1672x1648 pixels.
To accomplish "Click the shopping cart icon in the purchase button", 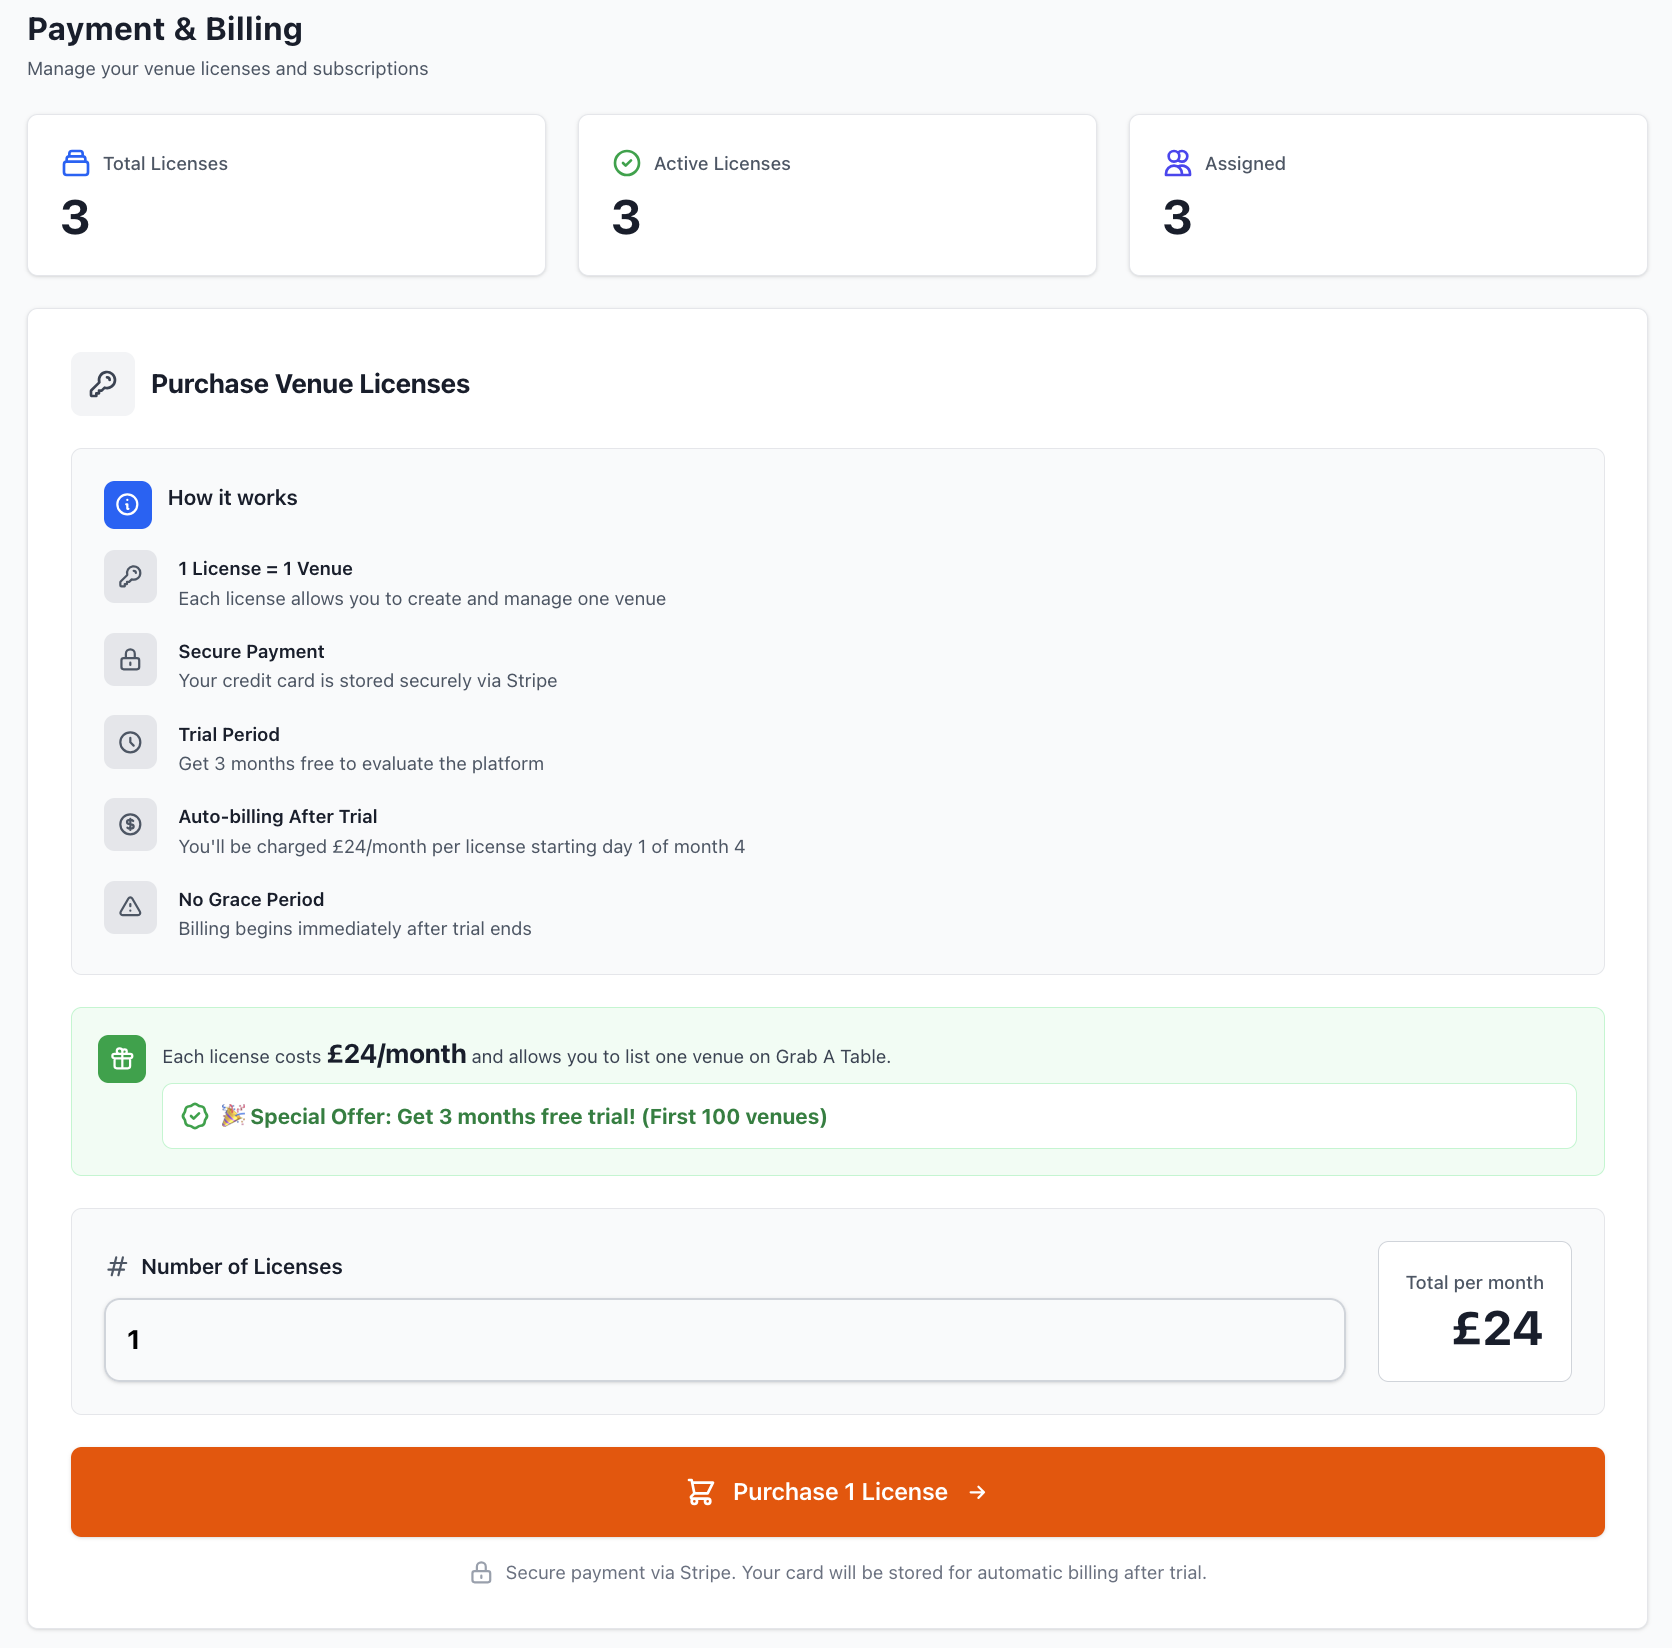I will click(701, 1491).
